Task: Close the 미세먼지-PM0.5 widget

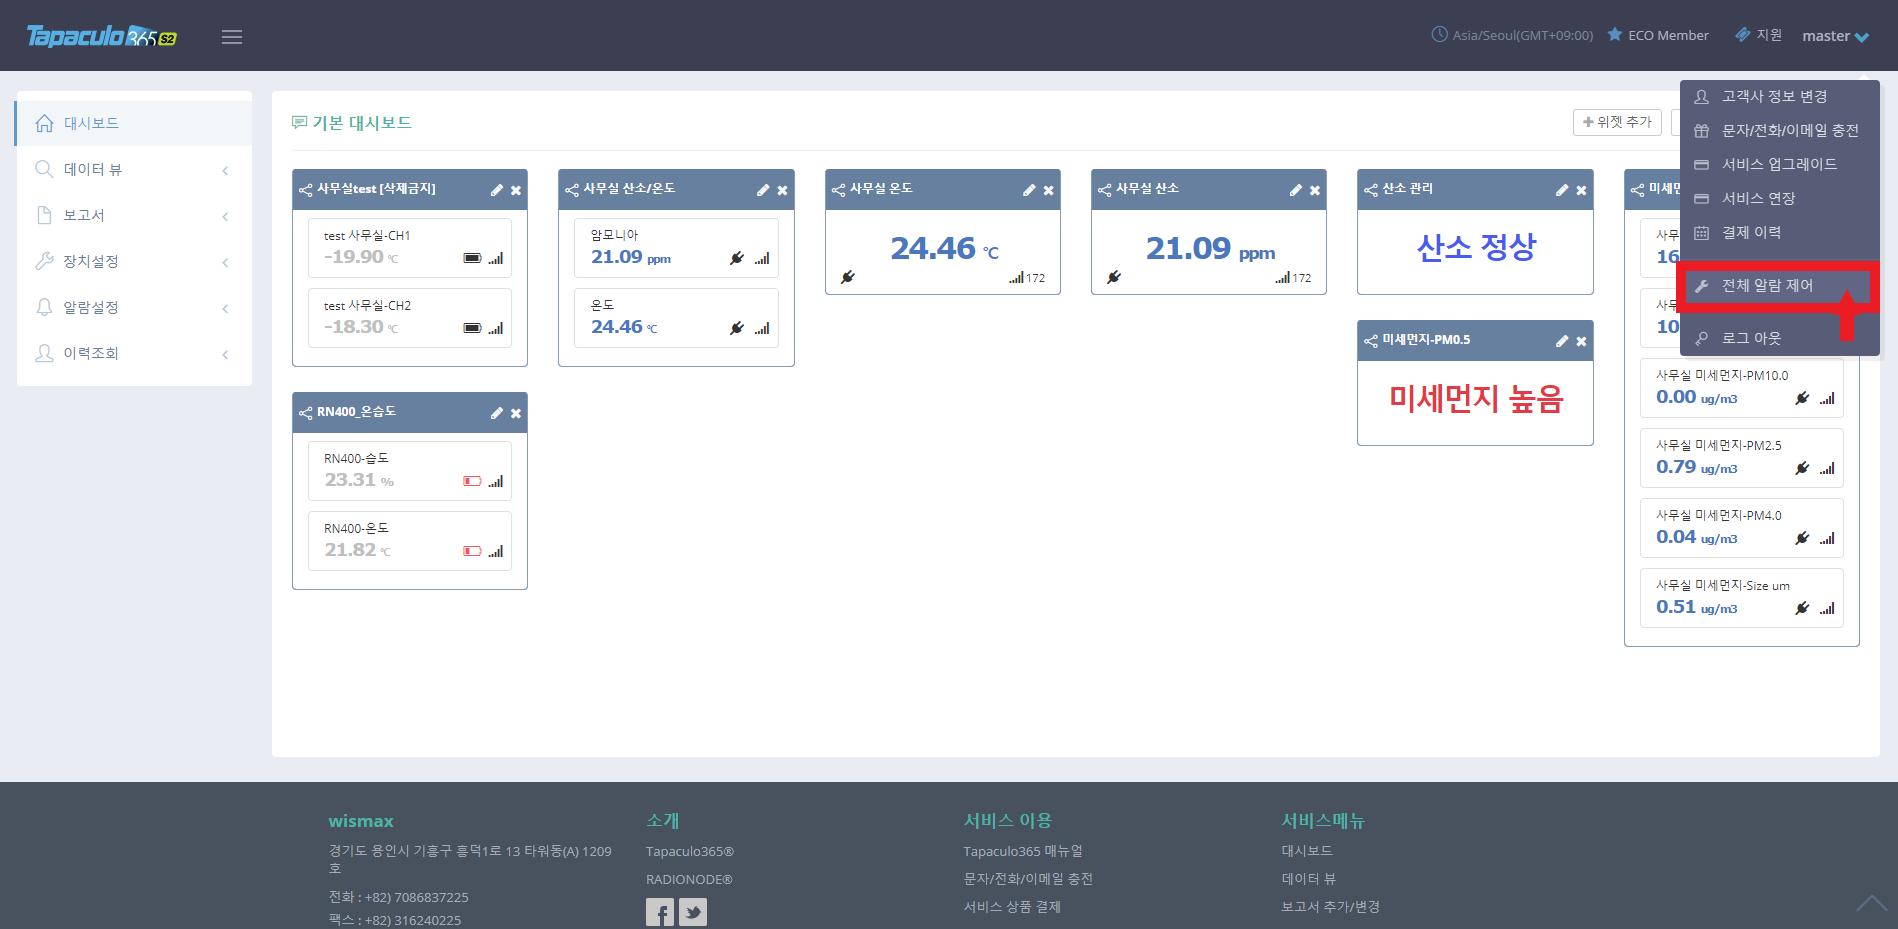Action: click(1581, 341)
